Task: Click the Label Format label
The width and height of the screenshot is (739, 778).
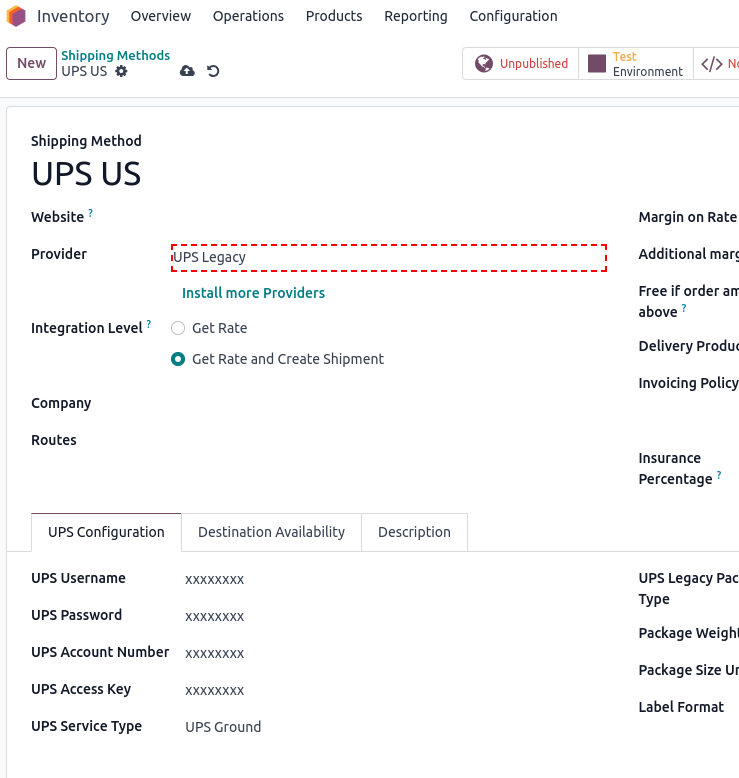Action: point(681,707)
